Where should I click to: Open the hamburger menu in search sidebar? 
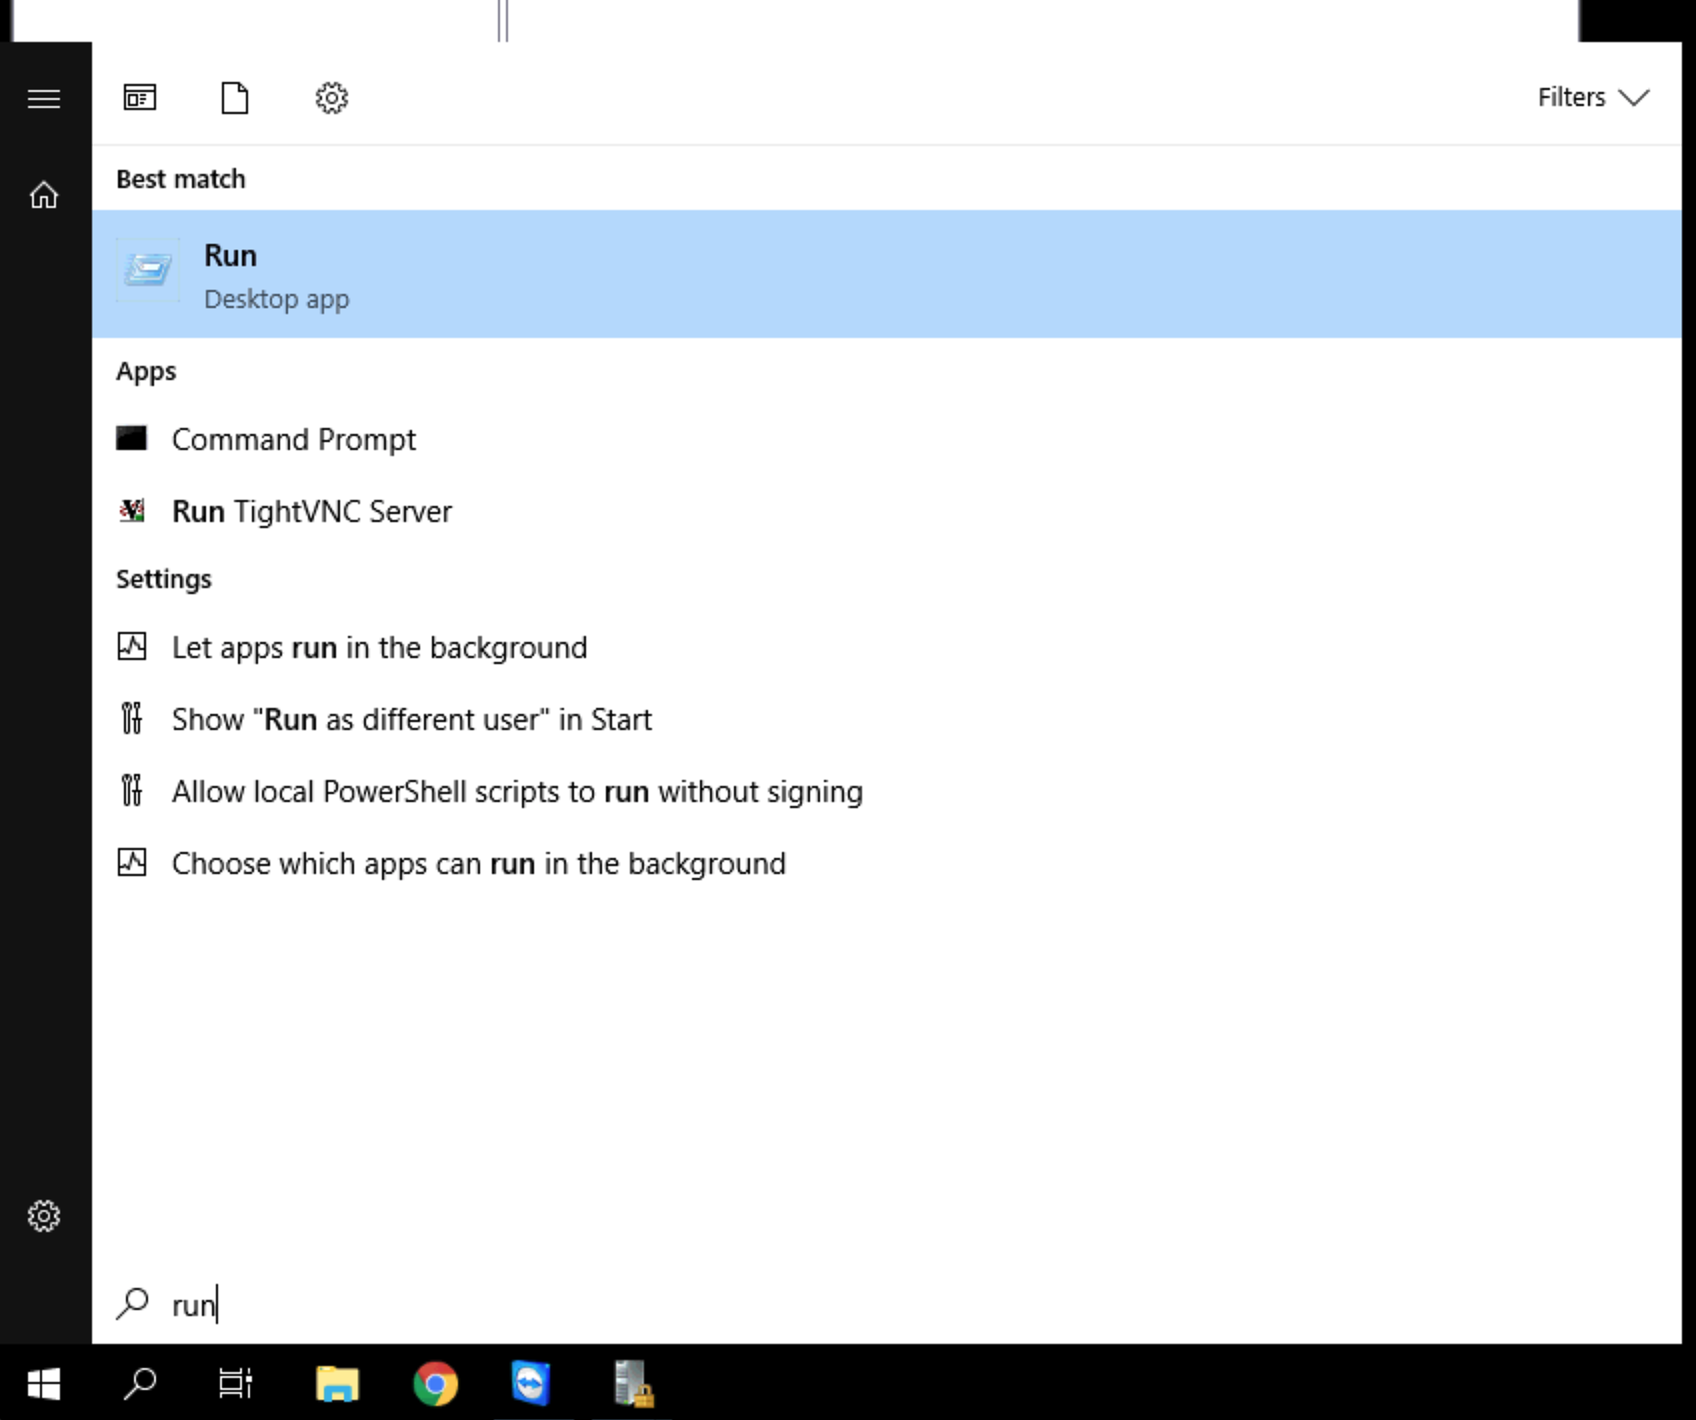click(x=44, y=99)
